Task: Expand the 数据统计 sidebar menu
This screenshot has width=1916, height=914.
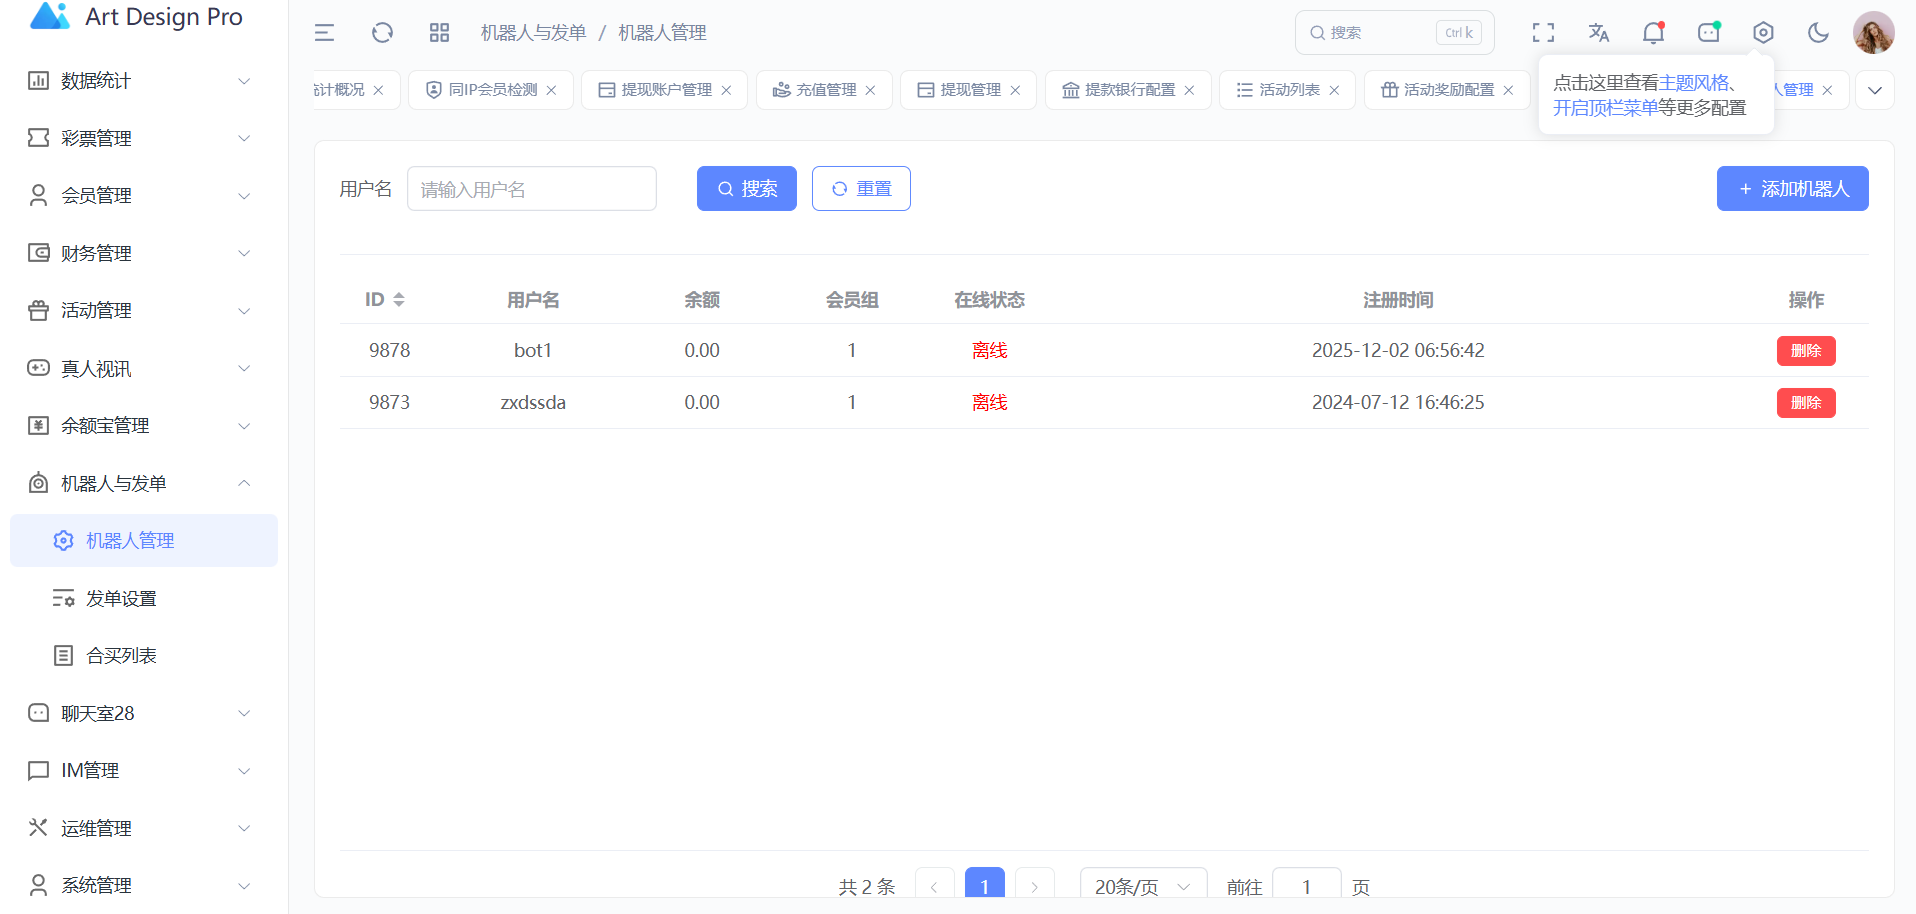Action: [x=138, y=81]
